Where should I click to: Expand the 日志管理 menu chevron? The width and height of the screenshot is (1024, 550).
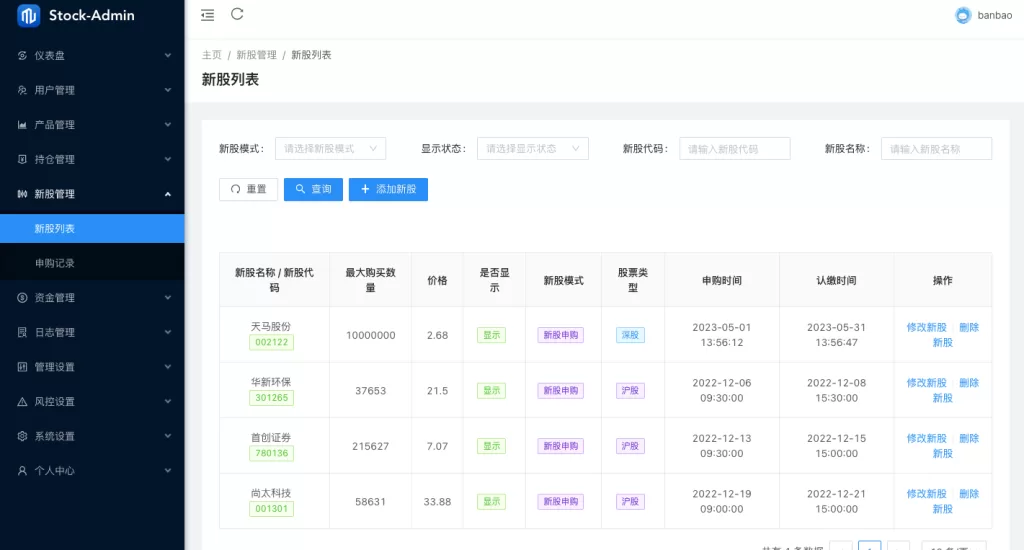168,332
